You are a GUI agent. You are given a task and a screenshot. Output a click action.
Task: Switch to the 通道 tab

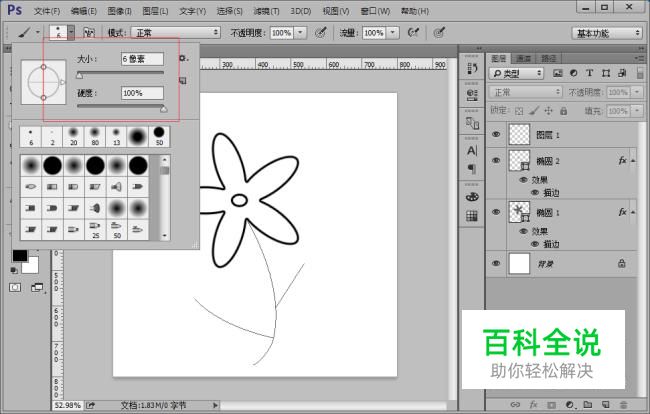[525, 58]
